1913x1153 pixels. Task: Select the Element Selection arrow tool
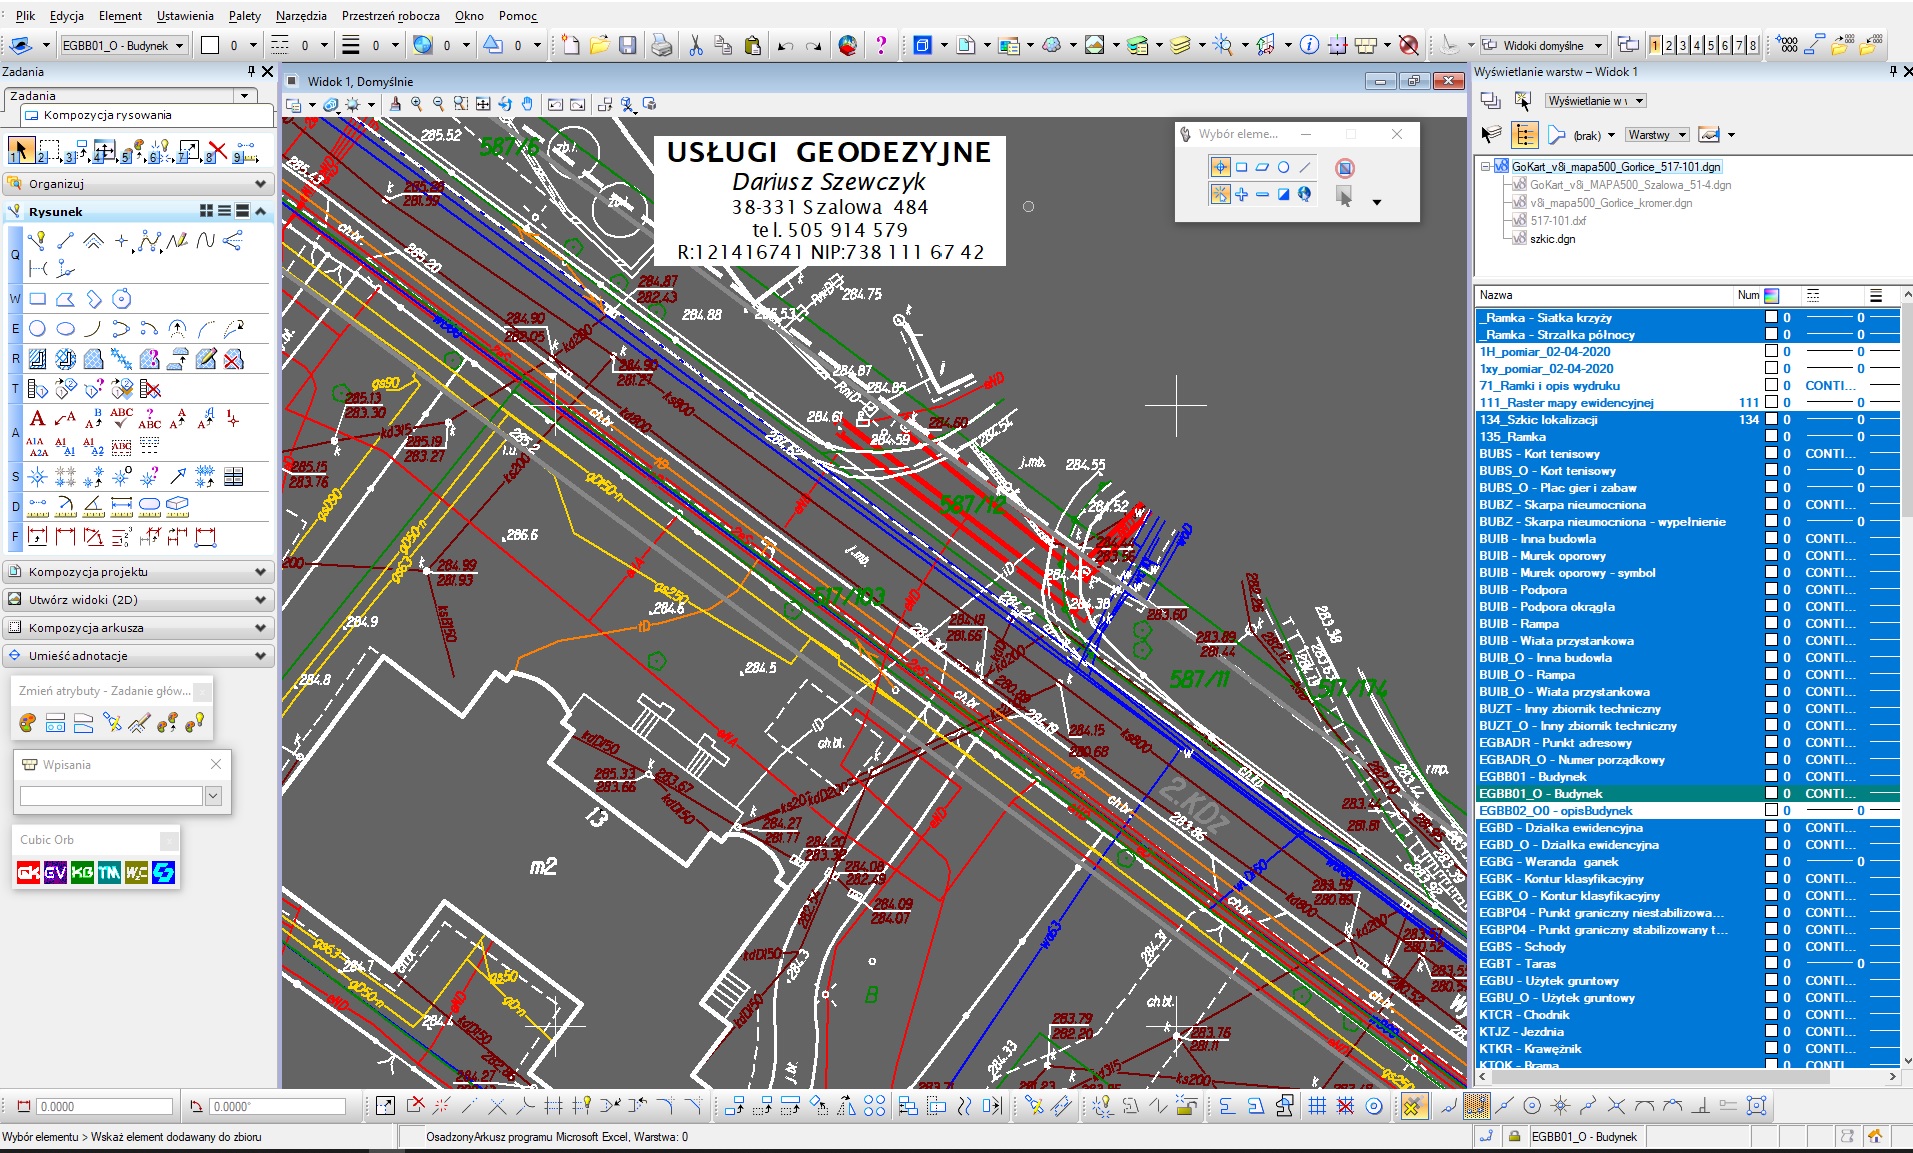[19, 151]
